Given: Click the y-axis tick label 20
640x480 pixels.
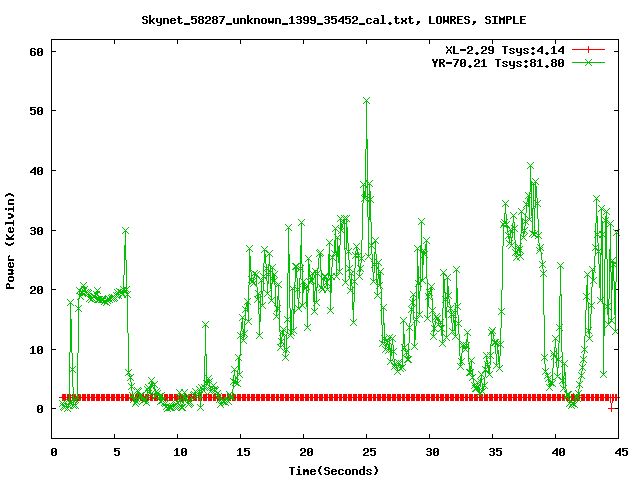Looking at the screenshot, I should [36, 290].
